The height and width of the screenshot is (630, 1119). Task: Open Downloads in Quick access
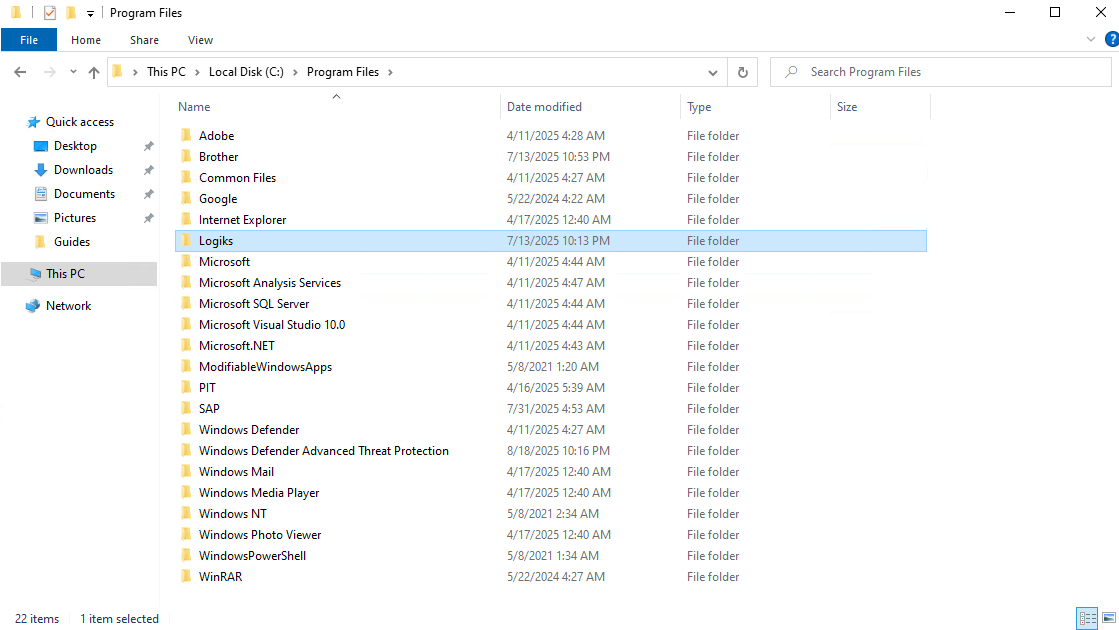coord(83,170)
